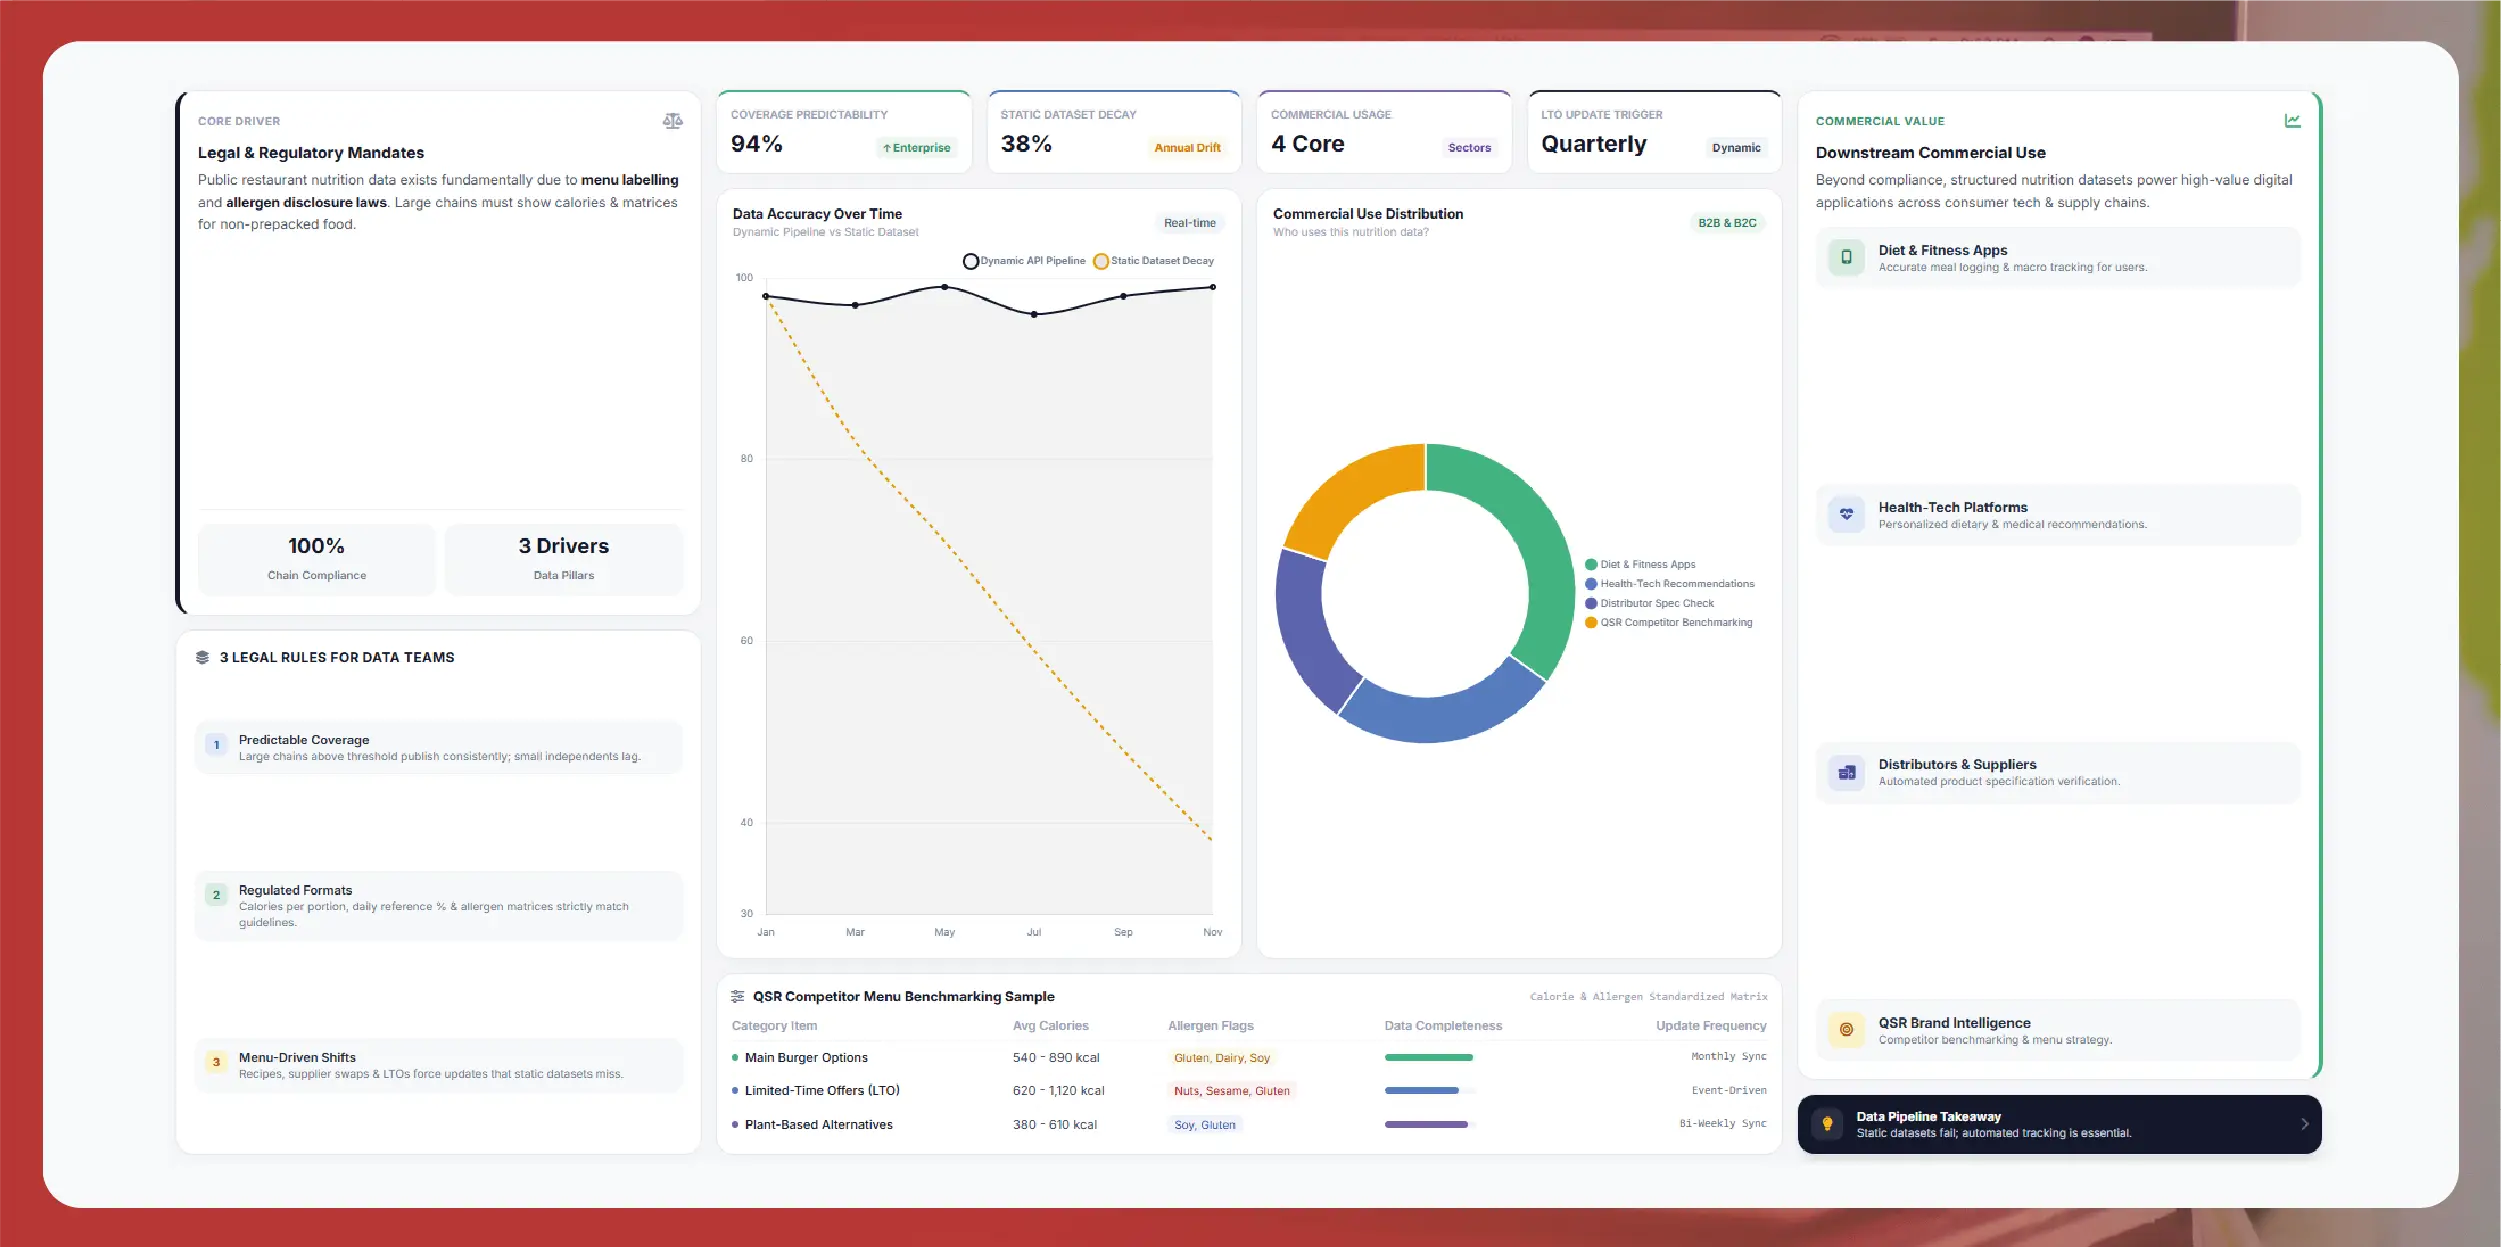Click the Bi-Weekly Sync frequency cell

[x=1723, y=1124]
